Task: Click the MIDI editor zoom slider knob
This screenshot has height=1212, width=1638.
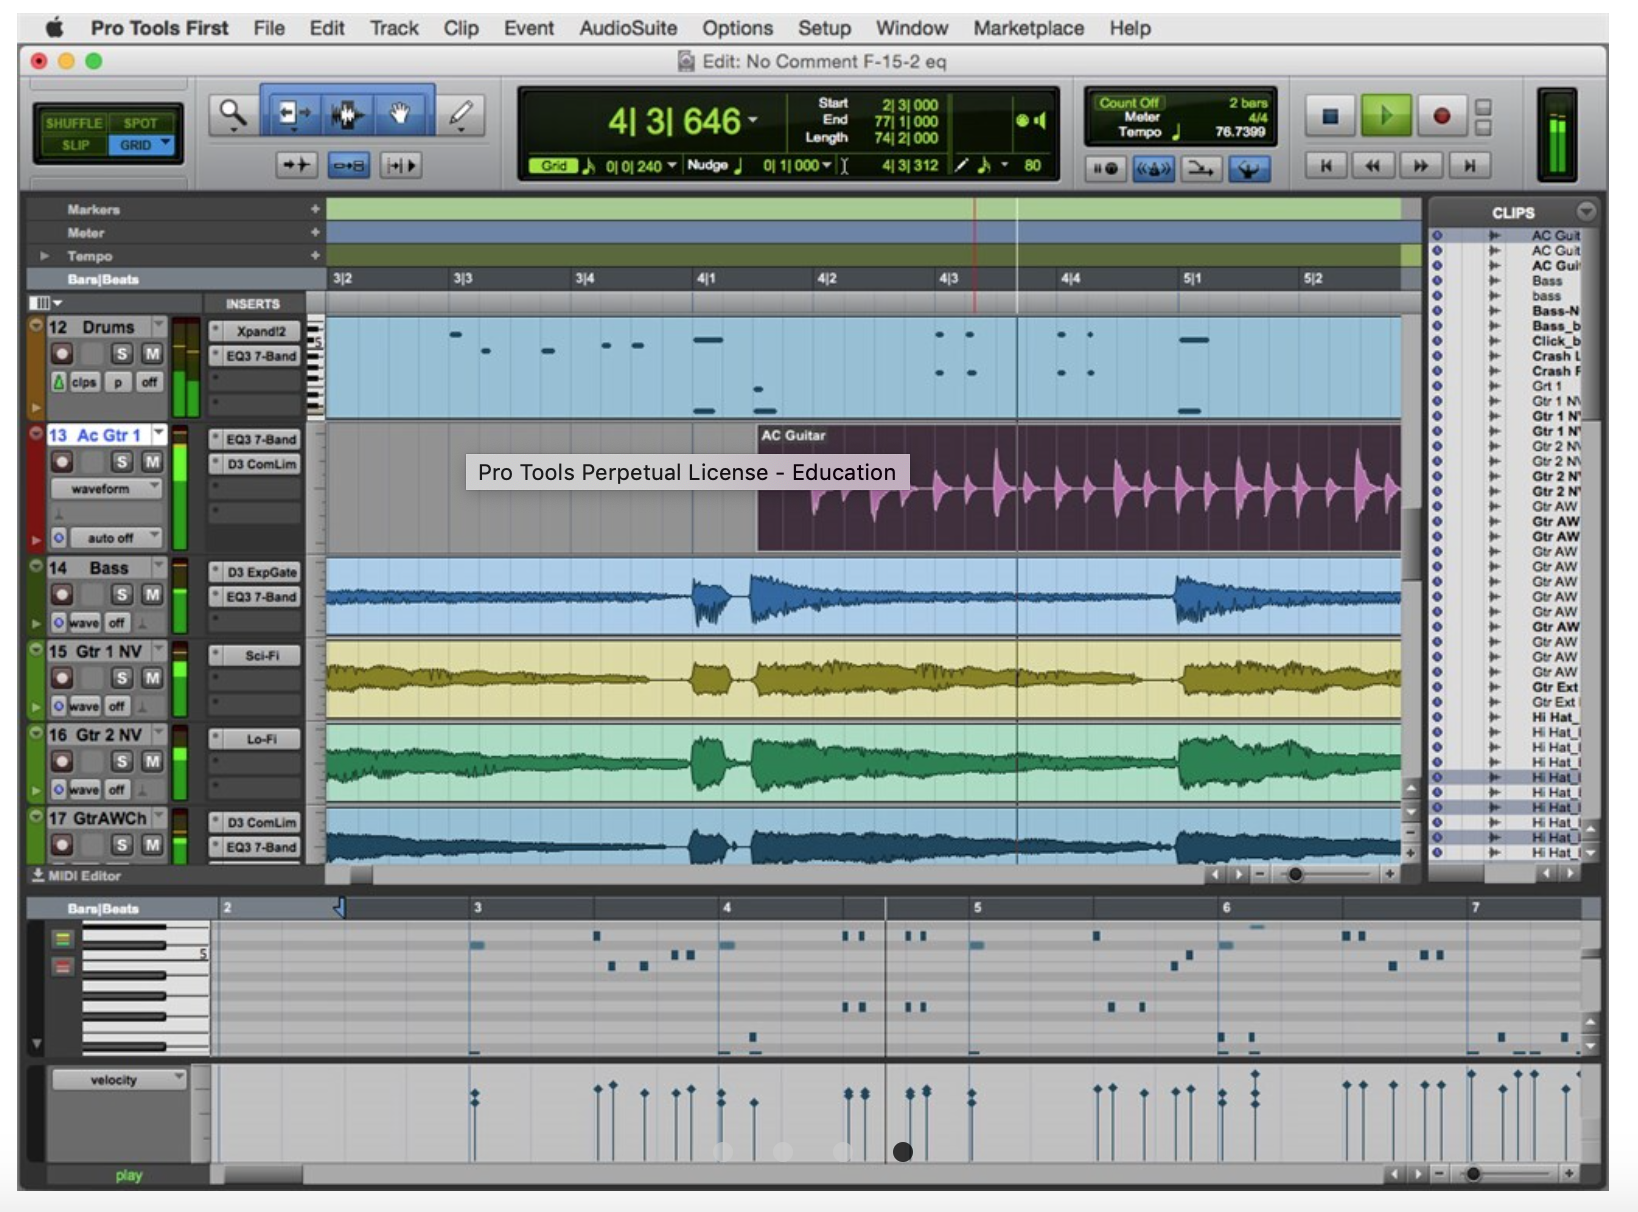Action: [1472, 1173]
